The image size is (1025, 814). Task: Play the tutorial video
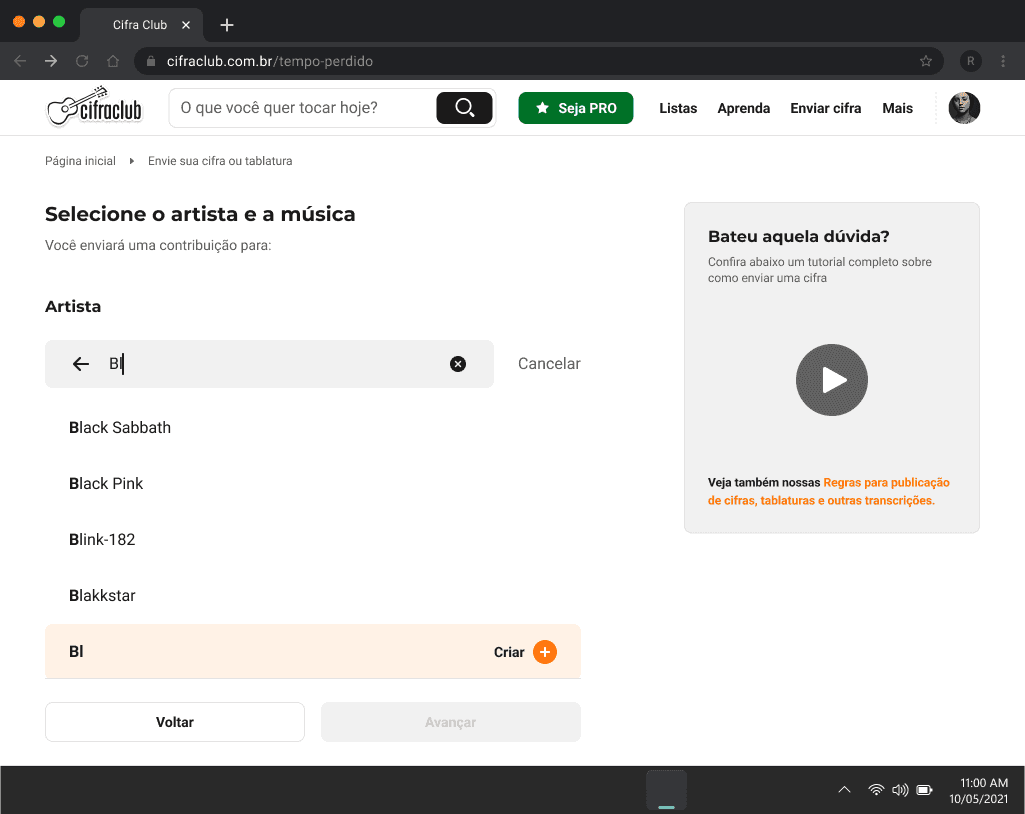(832, 380)
